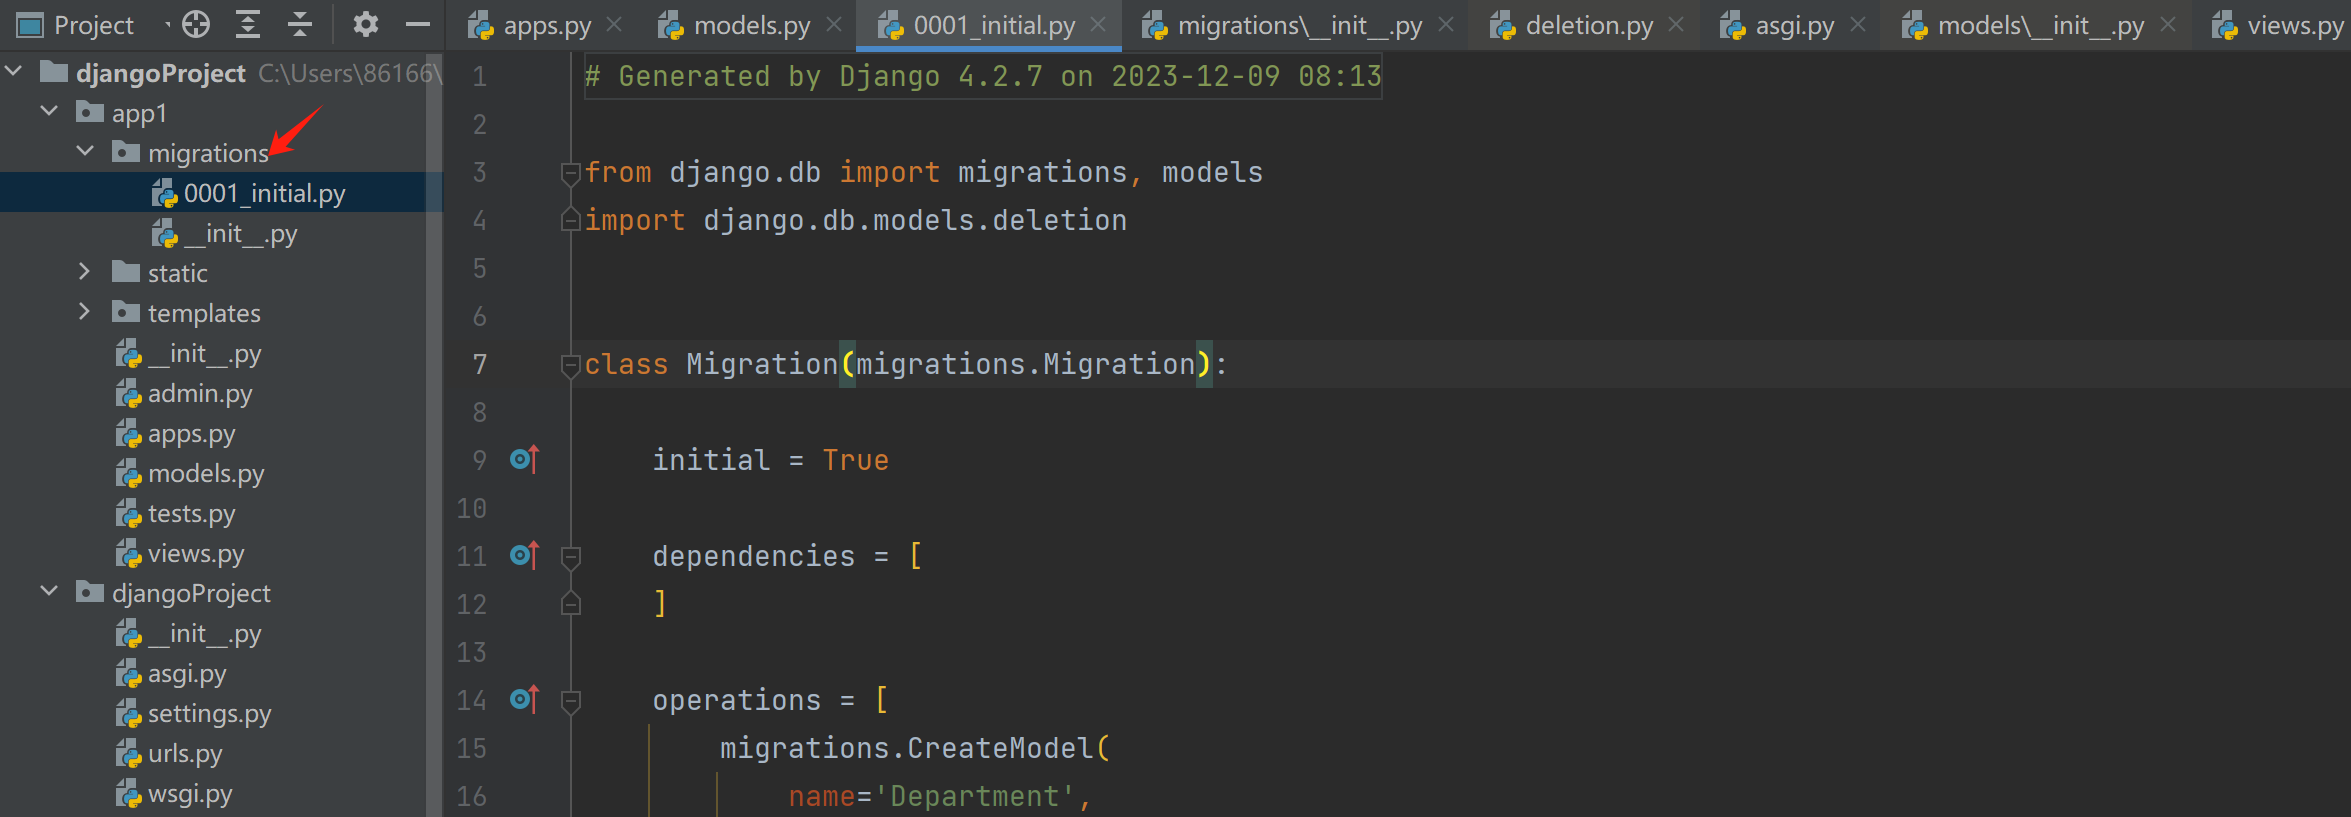Click override gutter icon beside operations line
Viewport: 2351px width, 817px height.
pos(524,699)
